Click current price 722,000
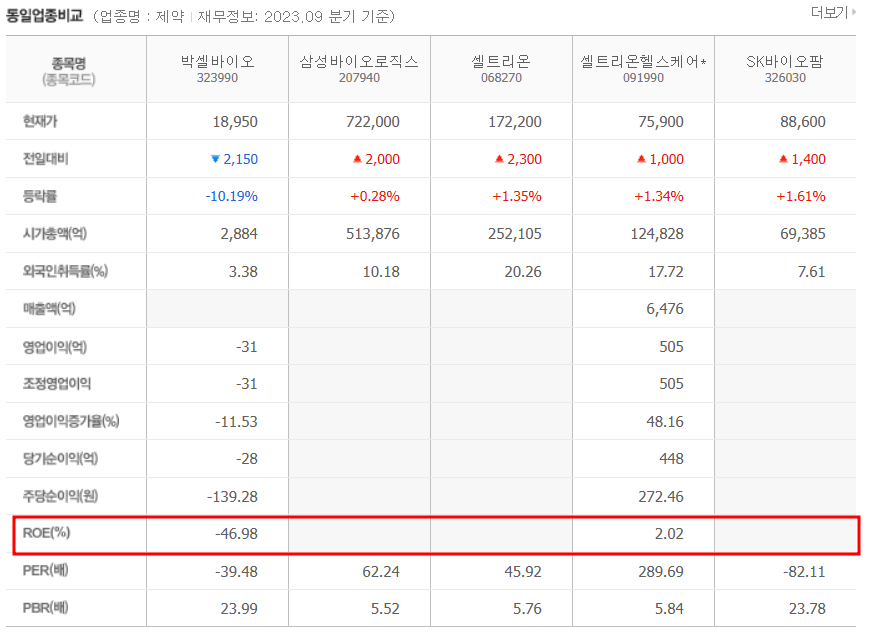871x637 pixels. [x=373, y=122]
